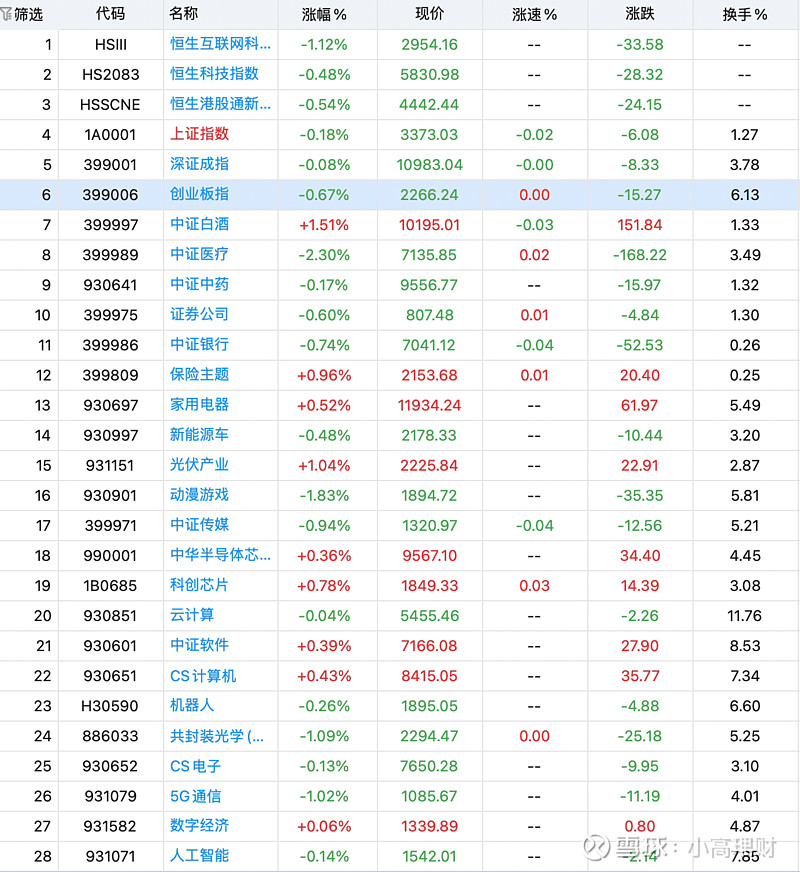Open 中华半导体芯... index link
The image size is (800, 872).
(x=220, y=554)
